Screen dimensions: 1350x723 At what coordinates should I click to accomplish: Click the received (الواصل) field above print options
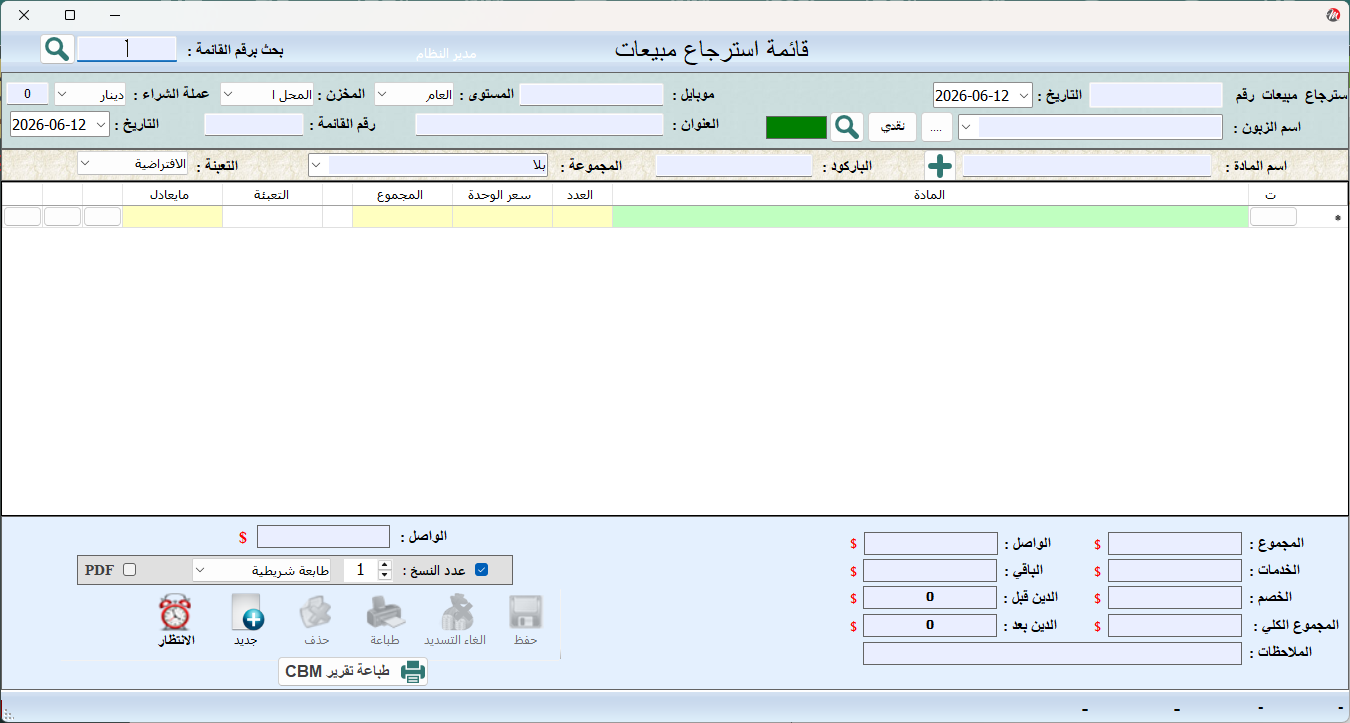(x=323, y=537)
